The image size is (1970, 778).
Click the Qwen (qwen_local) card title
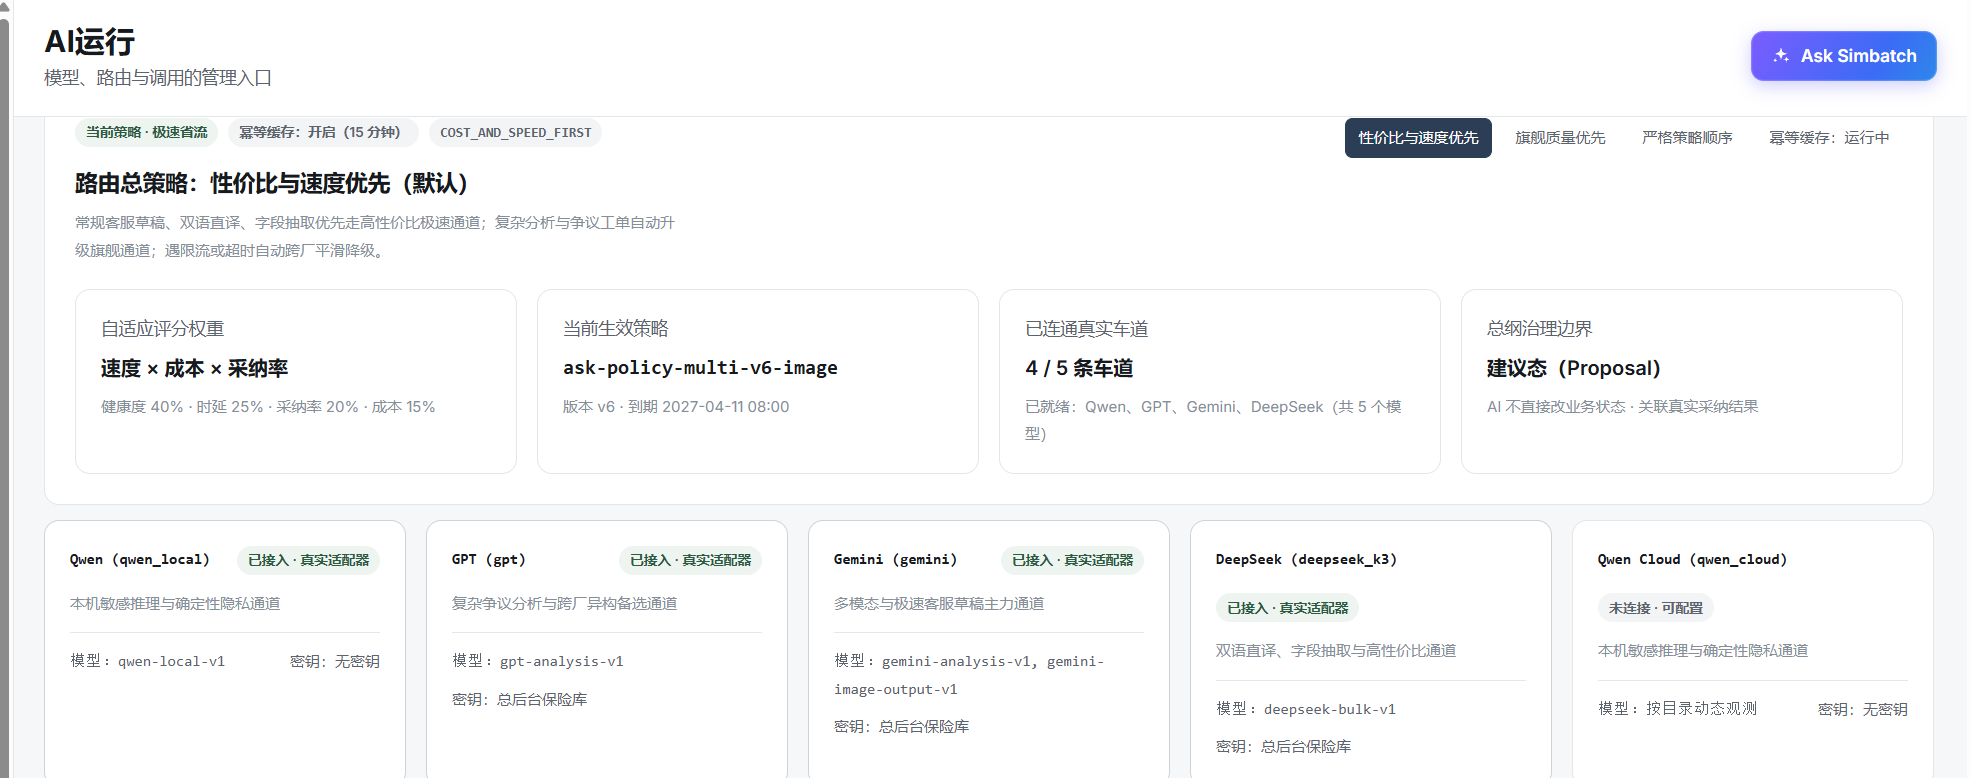[140, 560]
